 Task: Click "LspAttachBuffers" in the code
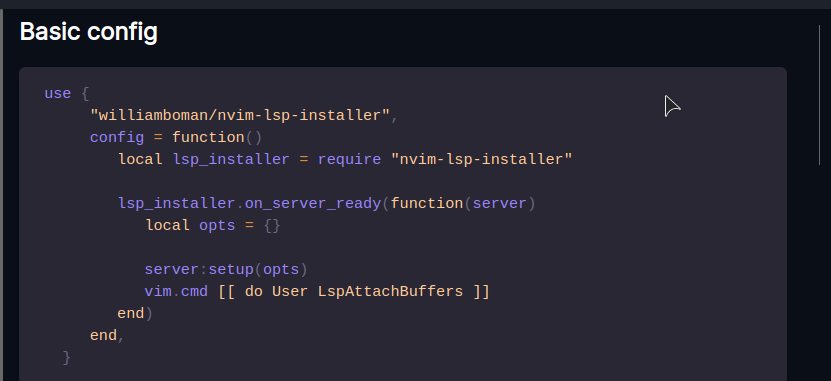pos(390,291)
